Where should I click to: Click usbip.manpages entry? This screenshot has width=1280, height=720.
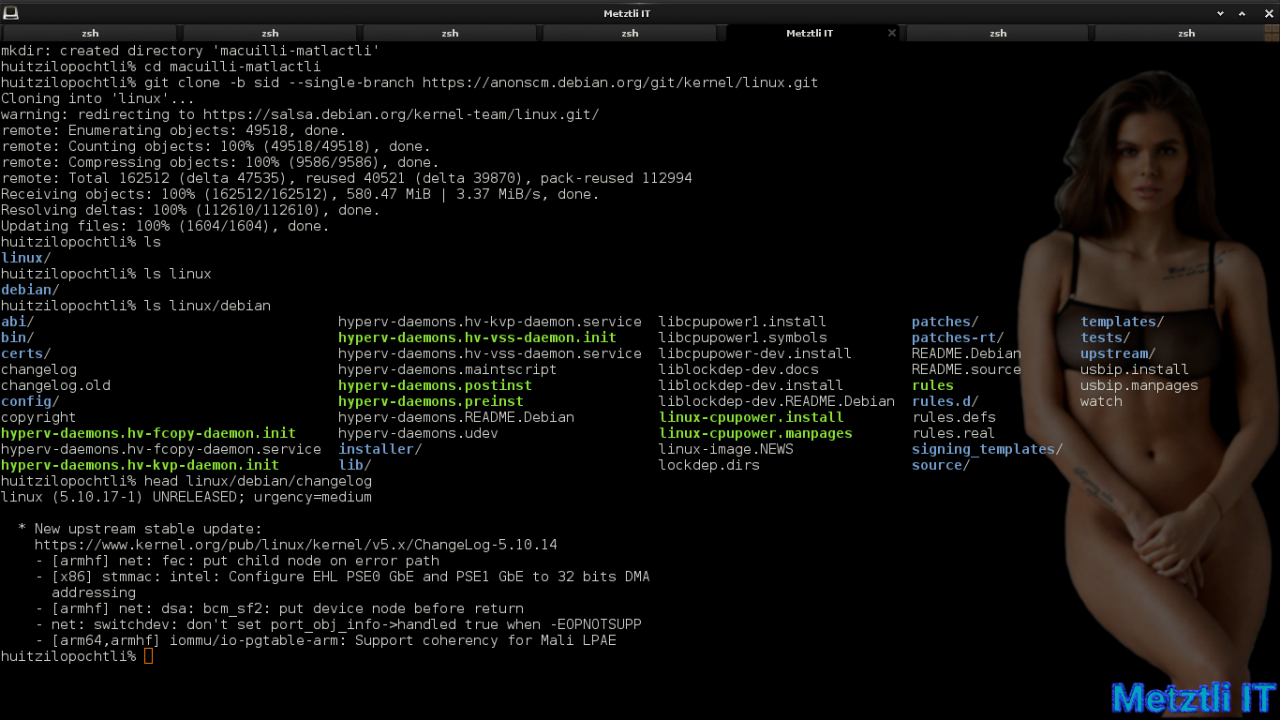pos(1139,385)
